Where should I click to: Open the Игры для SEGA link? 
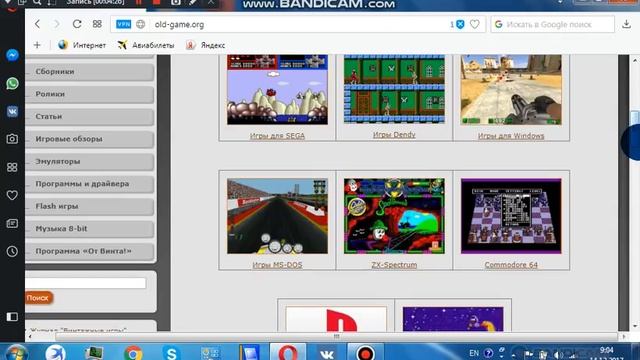tap(277, 136)
